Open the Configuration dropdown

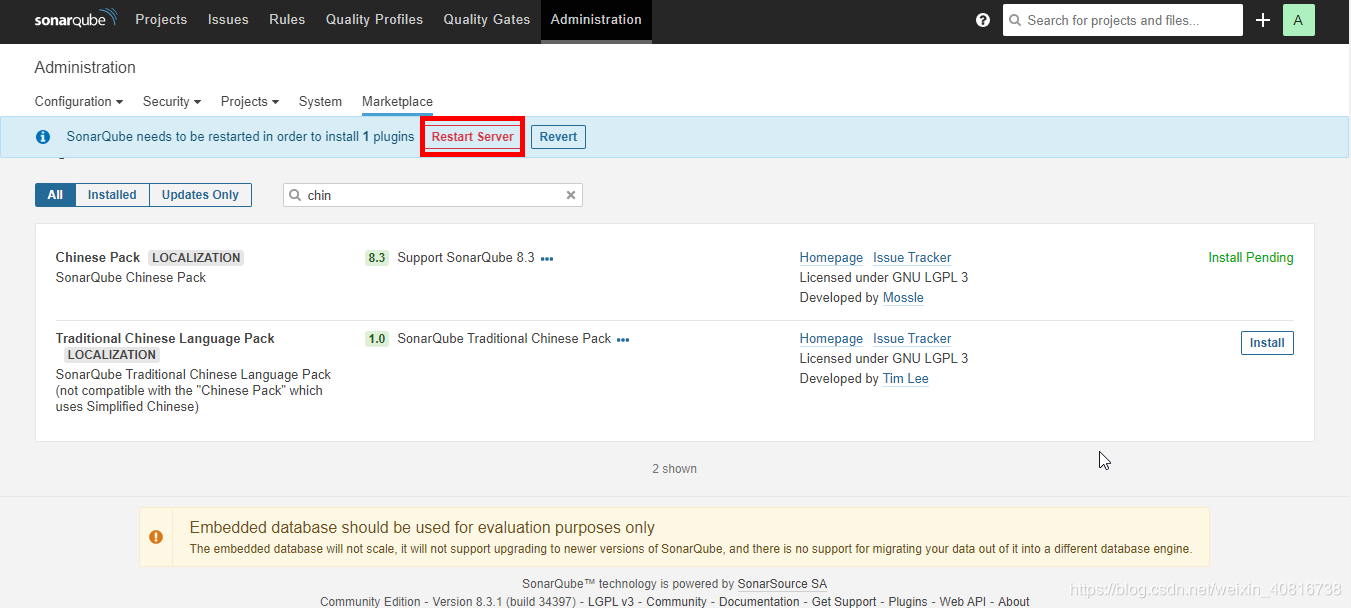coord(79,101)
